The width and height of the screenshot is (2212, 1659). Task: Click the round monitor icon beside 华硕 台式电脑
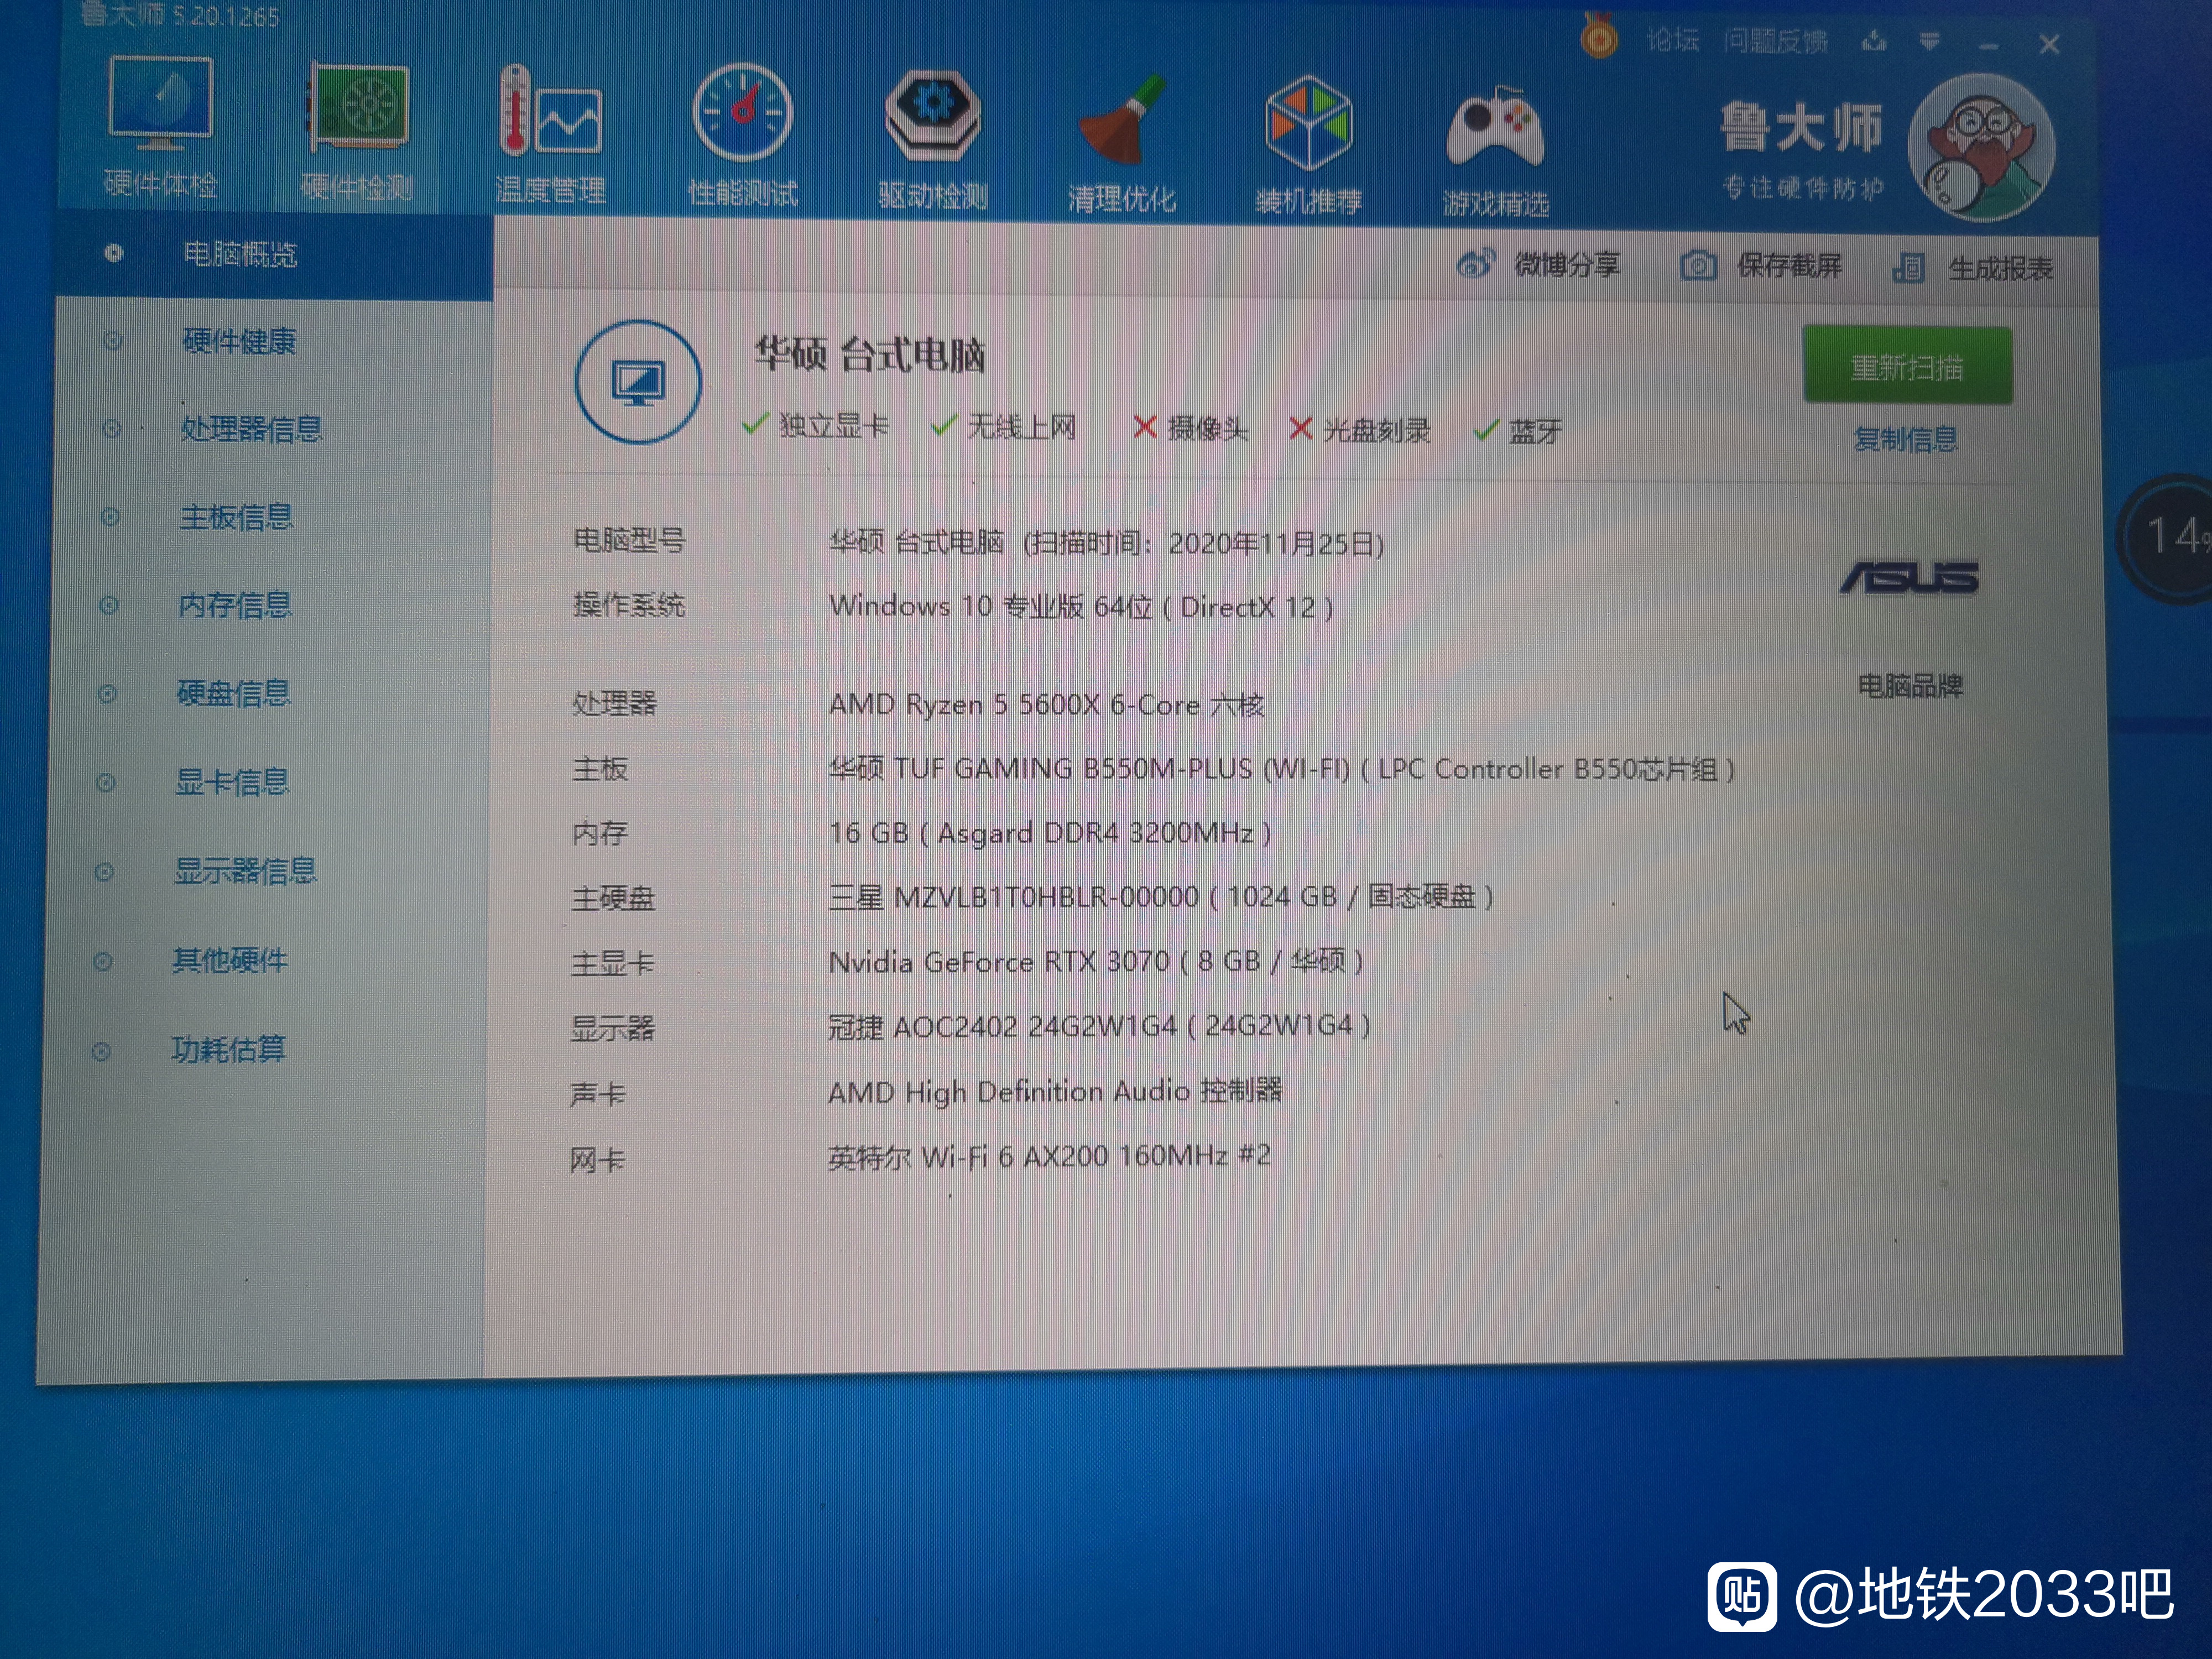tap(638, 381)
